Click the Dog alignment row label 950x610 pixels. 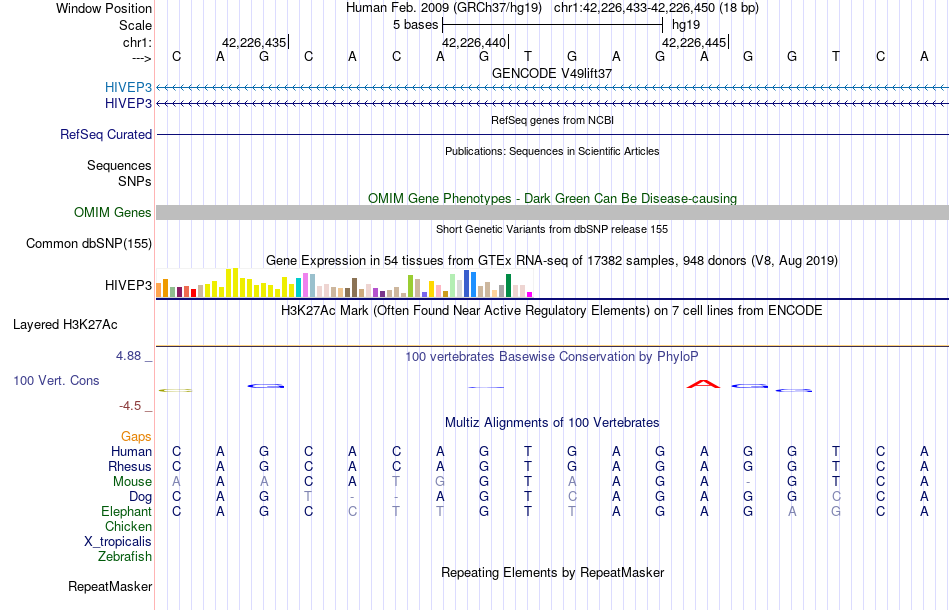140,497
